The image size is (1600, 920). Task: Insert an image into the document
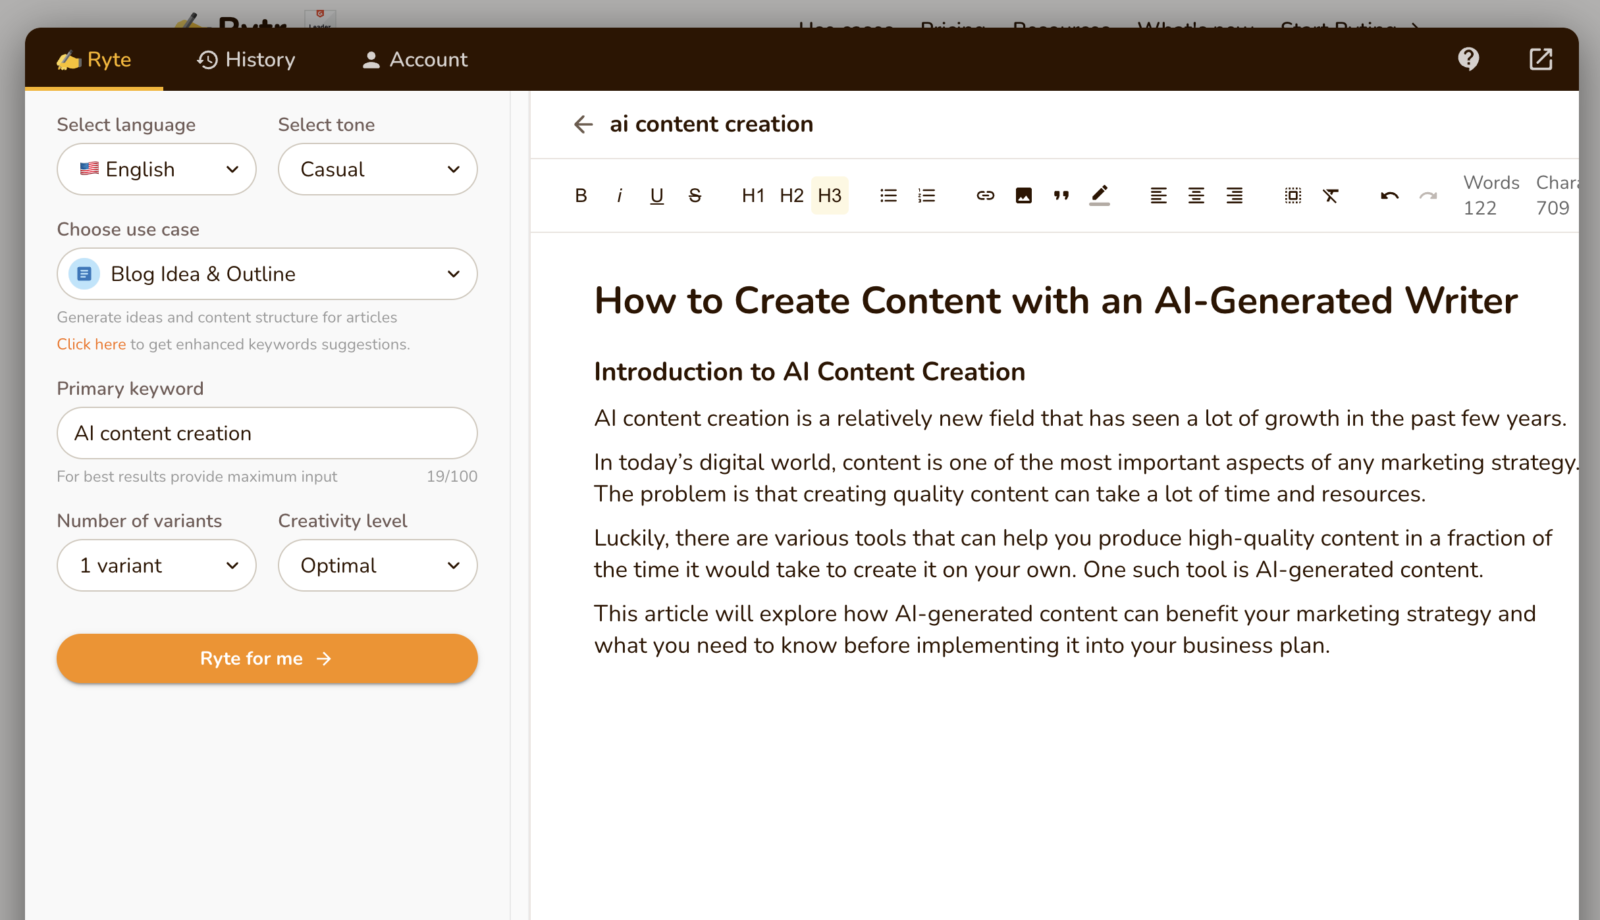1023,196
